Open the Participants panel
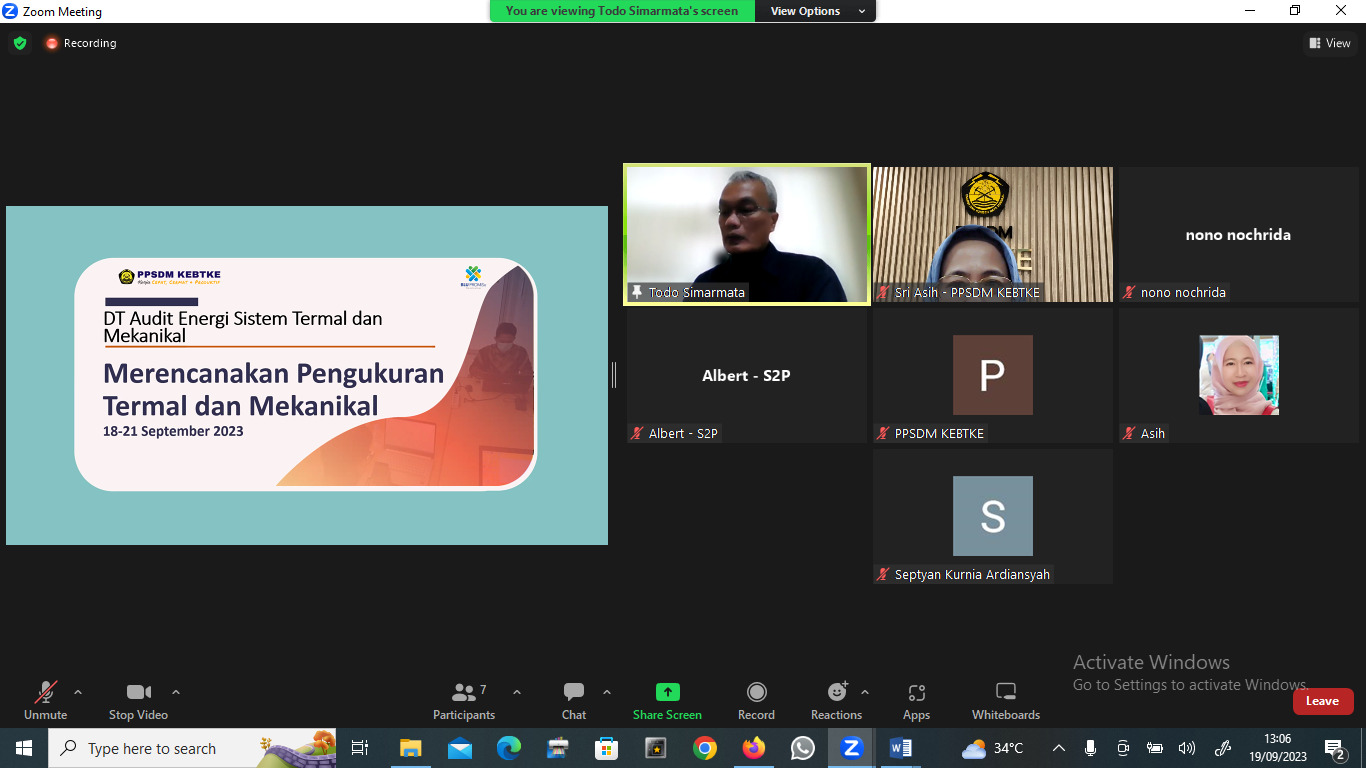The width and height of the screenshot is (1366, 768). [x=464, y=700]
